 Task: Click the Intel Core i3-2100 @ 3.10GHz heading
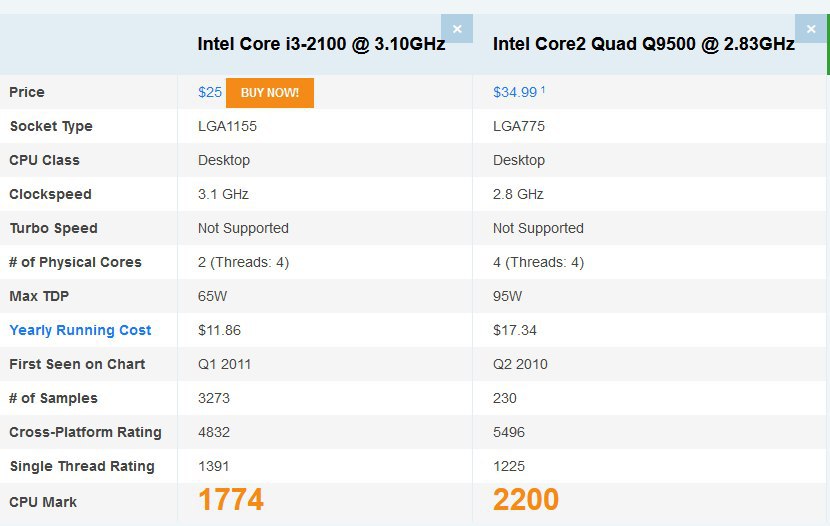pos(321,44)
